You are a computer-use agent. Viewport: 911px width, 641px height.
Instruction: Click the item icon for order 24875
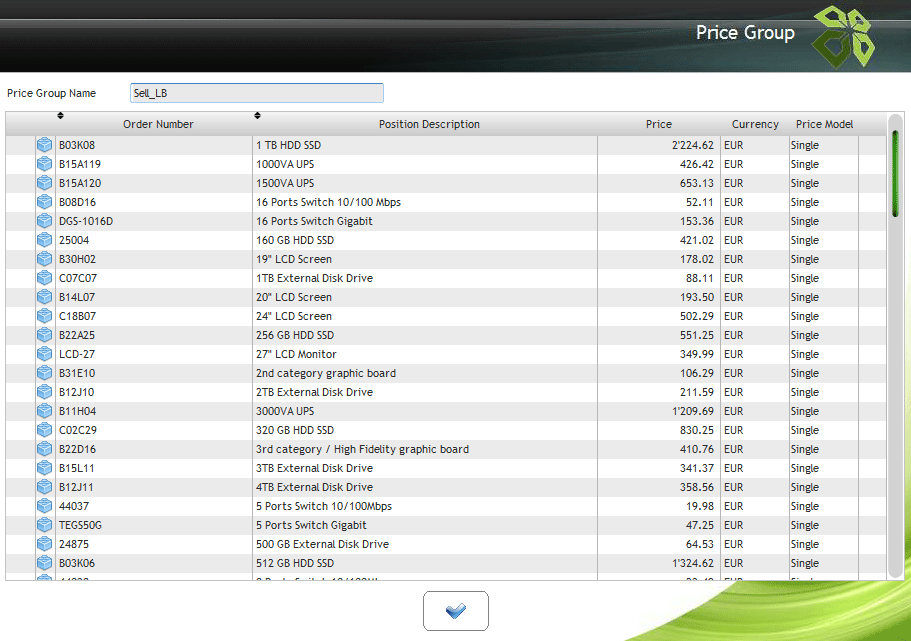pos(44,544)
